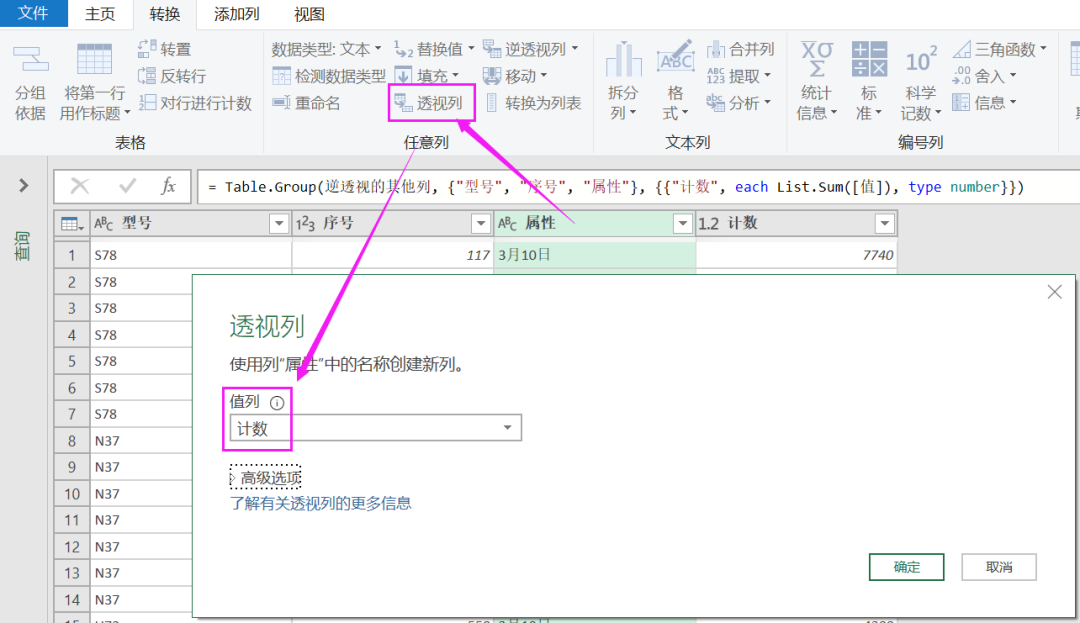Select cell 117 in 序号 column
Viewport: 1080px width, 623px height.
(393, 255)
